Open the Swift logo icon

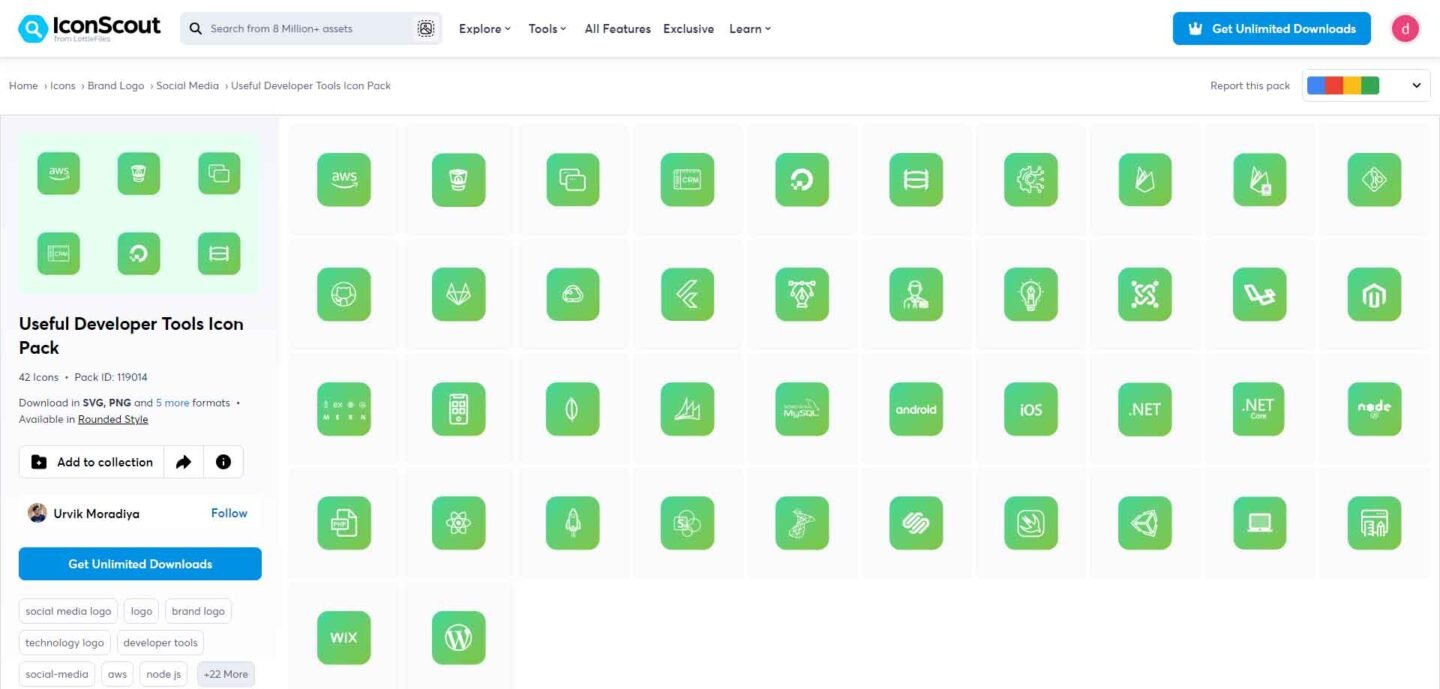(x=1031, y=523)
